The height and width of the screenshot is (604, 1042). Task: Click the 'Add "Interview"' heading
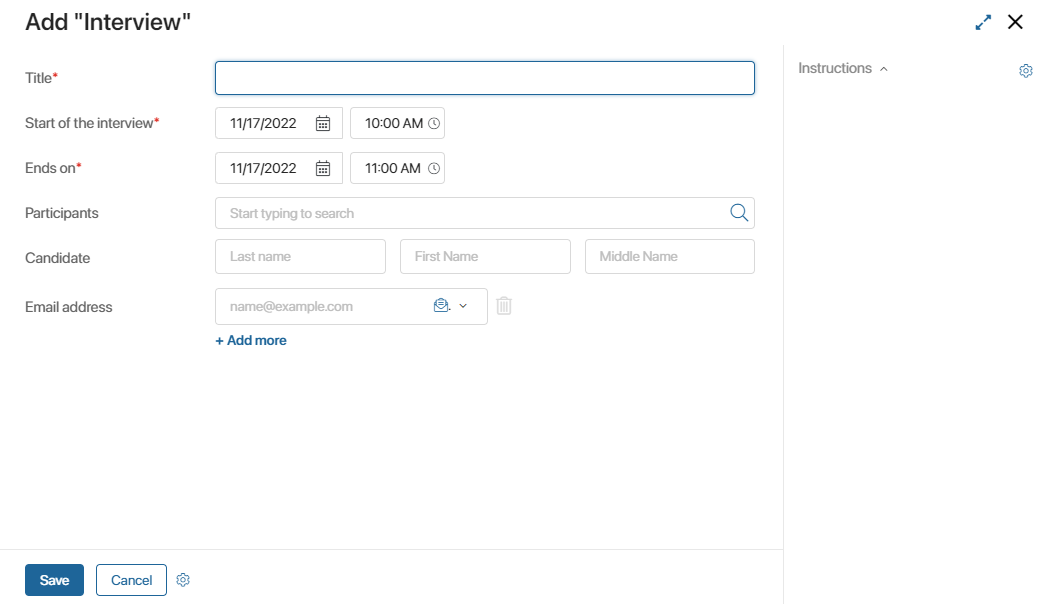pyautogui.click(x=108, y=22)
